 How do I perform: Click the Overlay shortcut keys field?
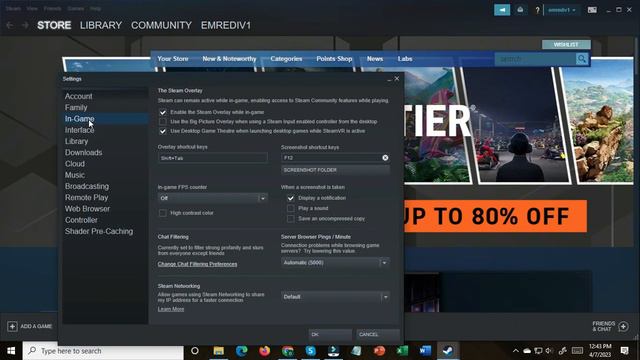coord(213,158)
